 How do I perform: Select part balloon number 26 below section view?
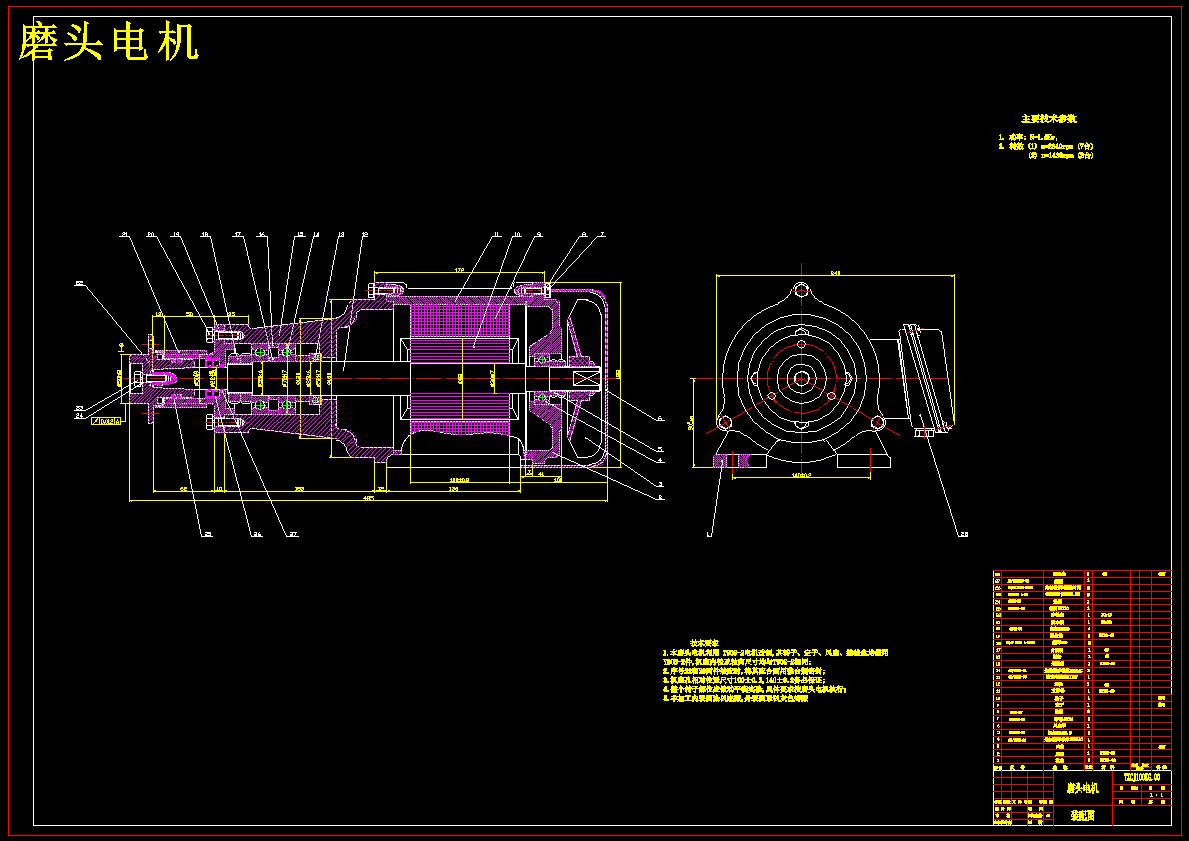point(257,535)
